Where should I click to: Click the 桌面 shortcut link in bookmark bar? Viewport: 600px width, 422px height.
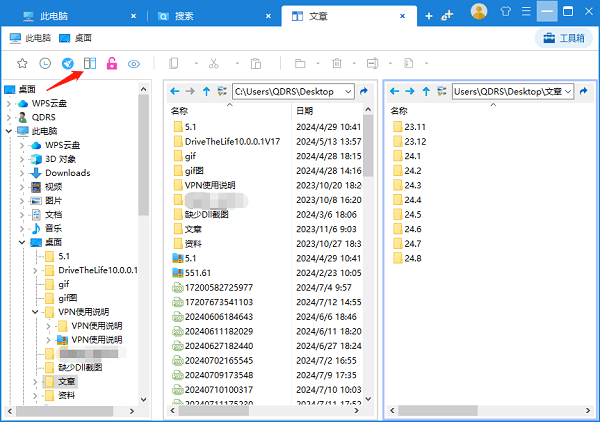tap(75, 38)
